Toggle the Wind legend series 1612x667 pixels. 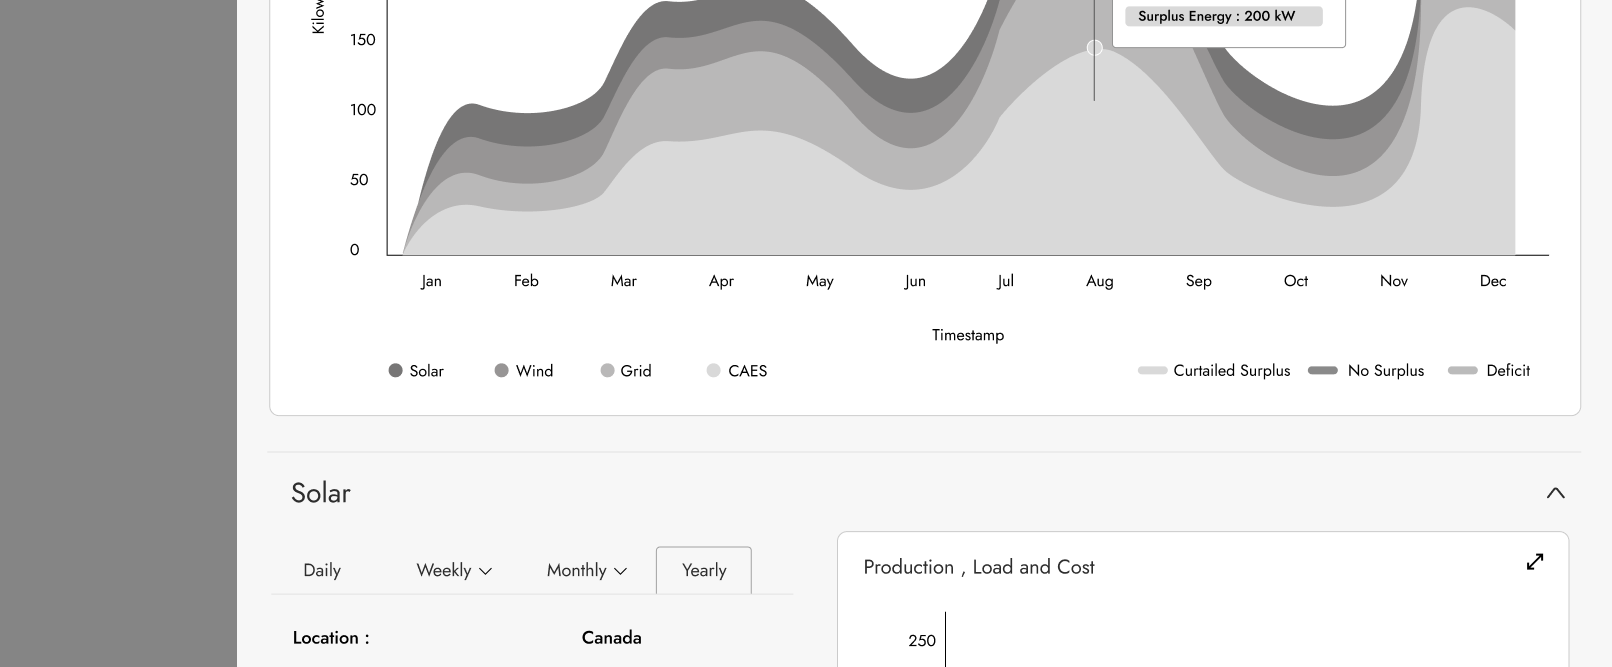524,371
